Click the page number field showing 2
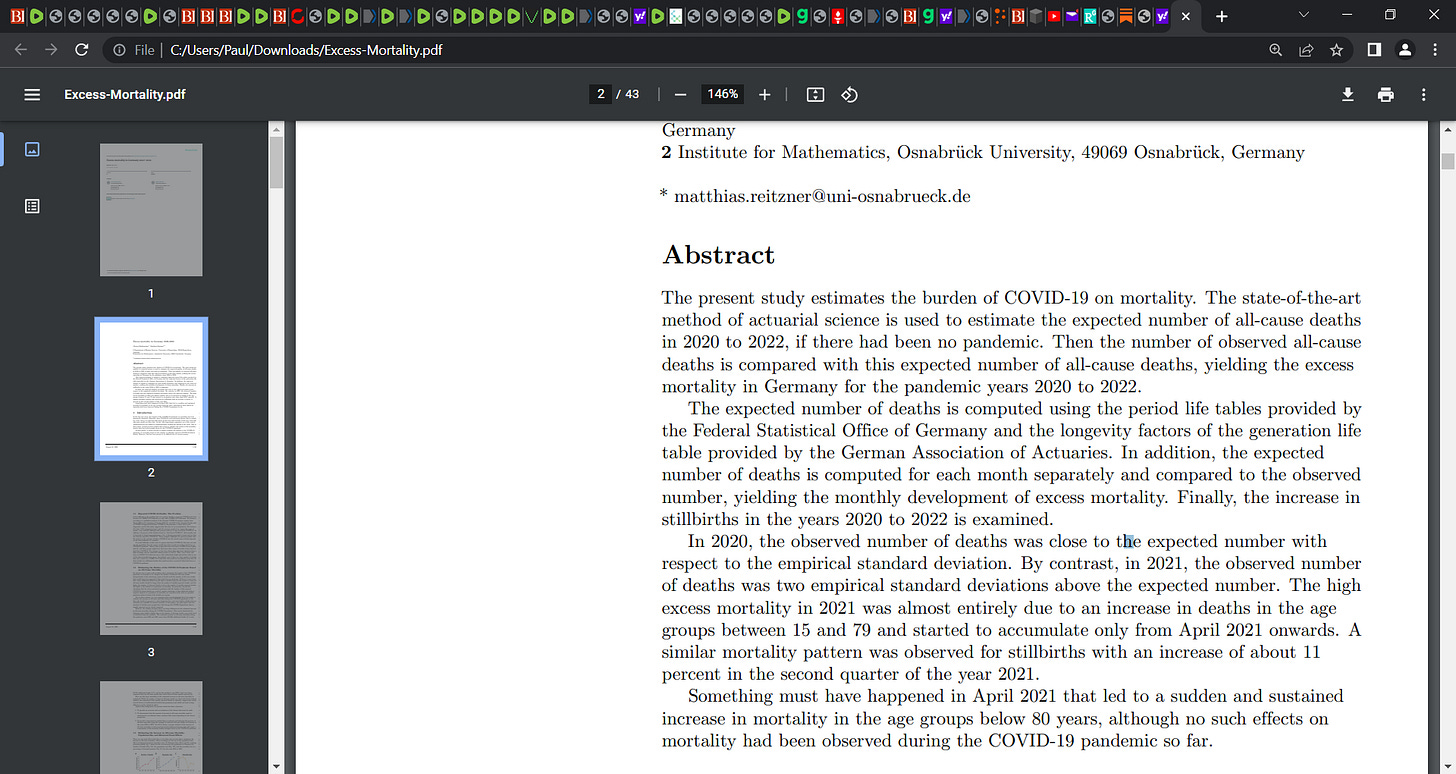The width and height of the screenshot is (1456, 774). 601,94
